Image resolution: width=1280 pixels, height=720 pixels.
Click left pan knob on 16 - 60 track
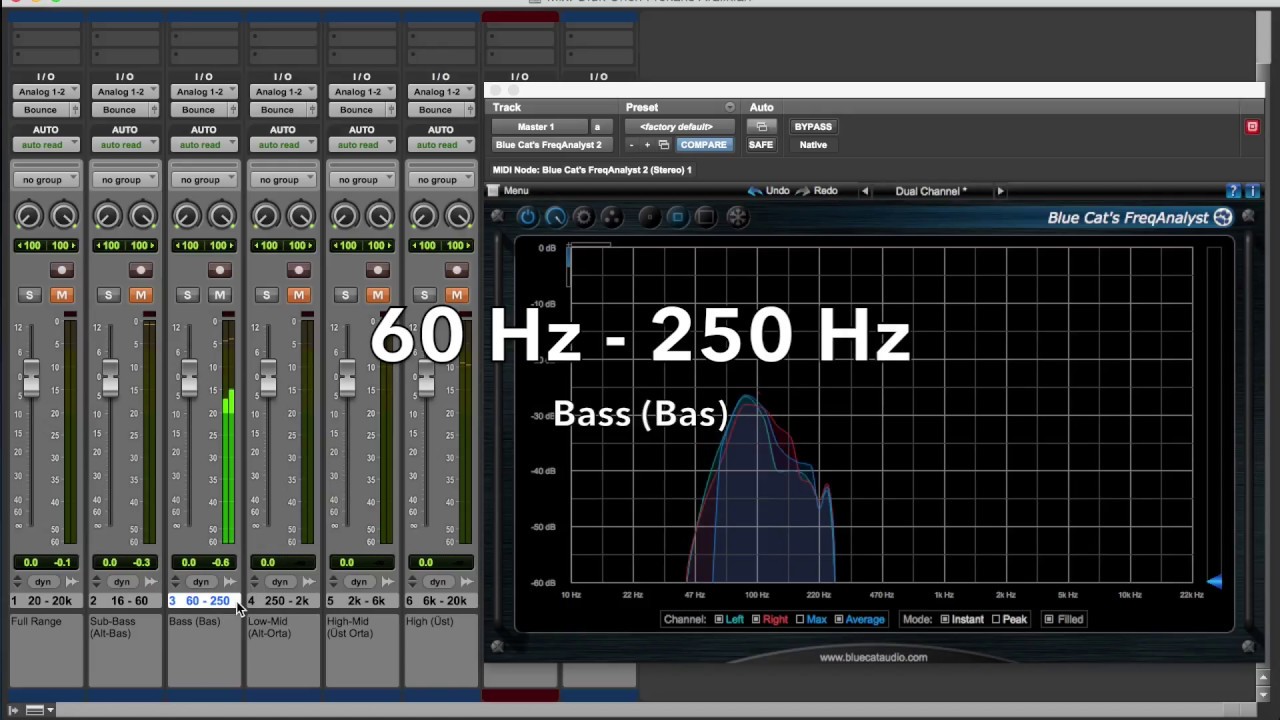pyautogui.click(x=108, y=215)
